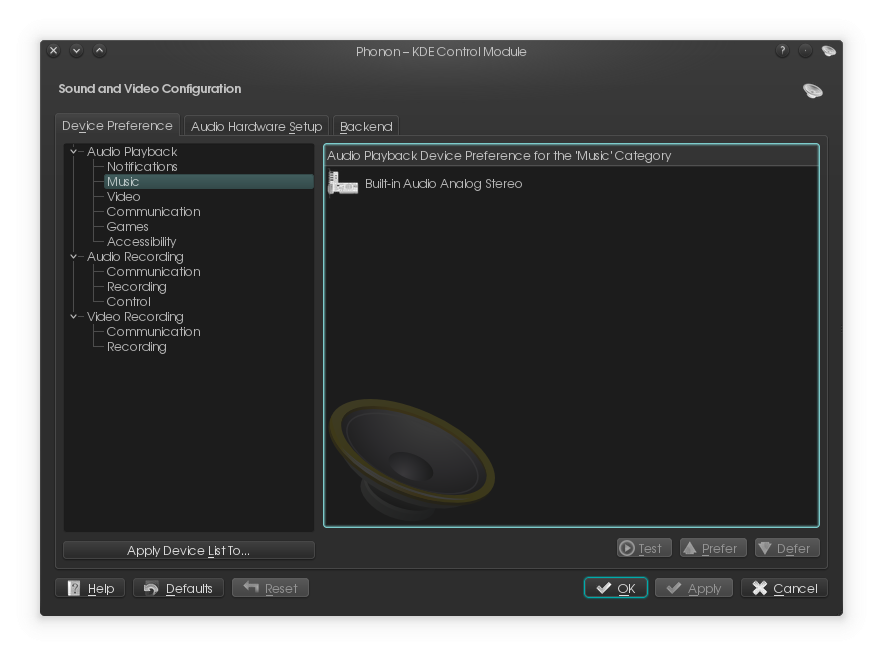Image resolution: width=883 pixels, height=656 pixels.
Task: Dismiss the dialog with Cancel button
Action: pyautogui.click(x=784, y=588)
